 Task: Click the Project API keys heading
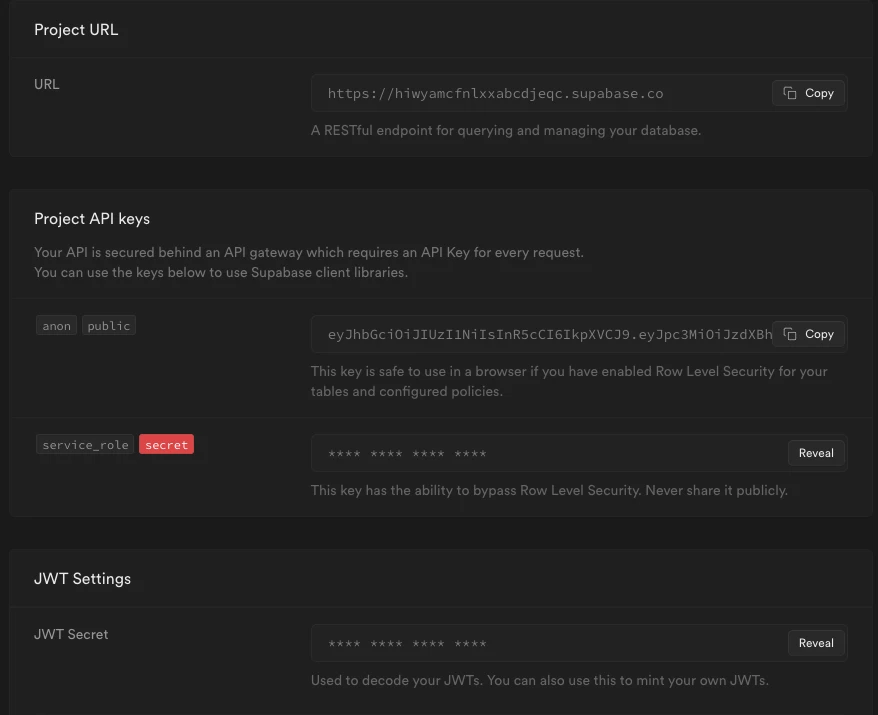point(92,218)
